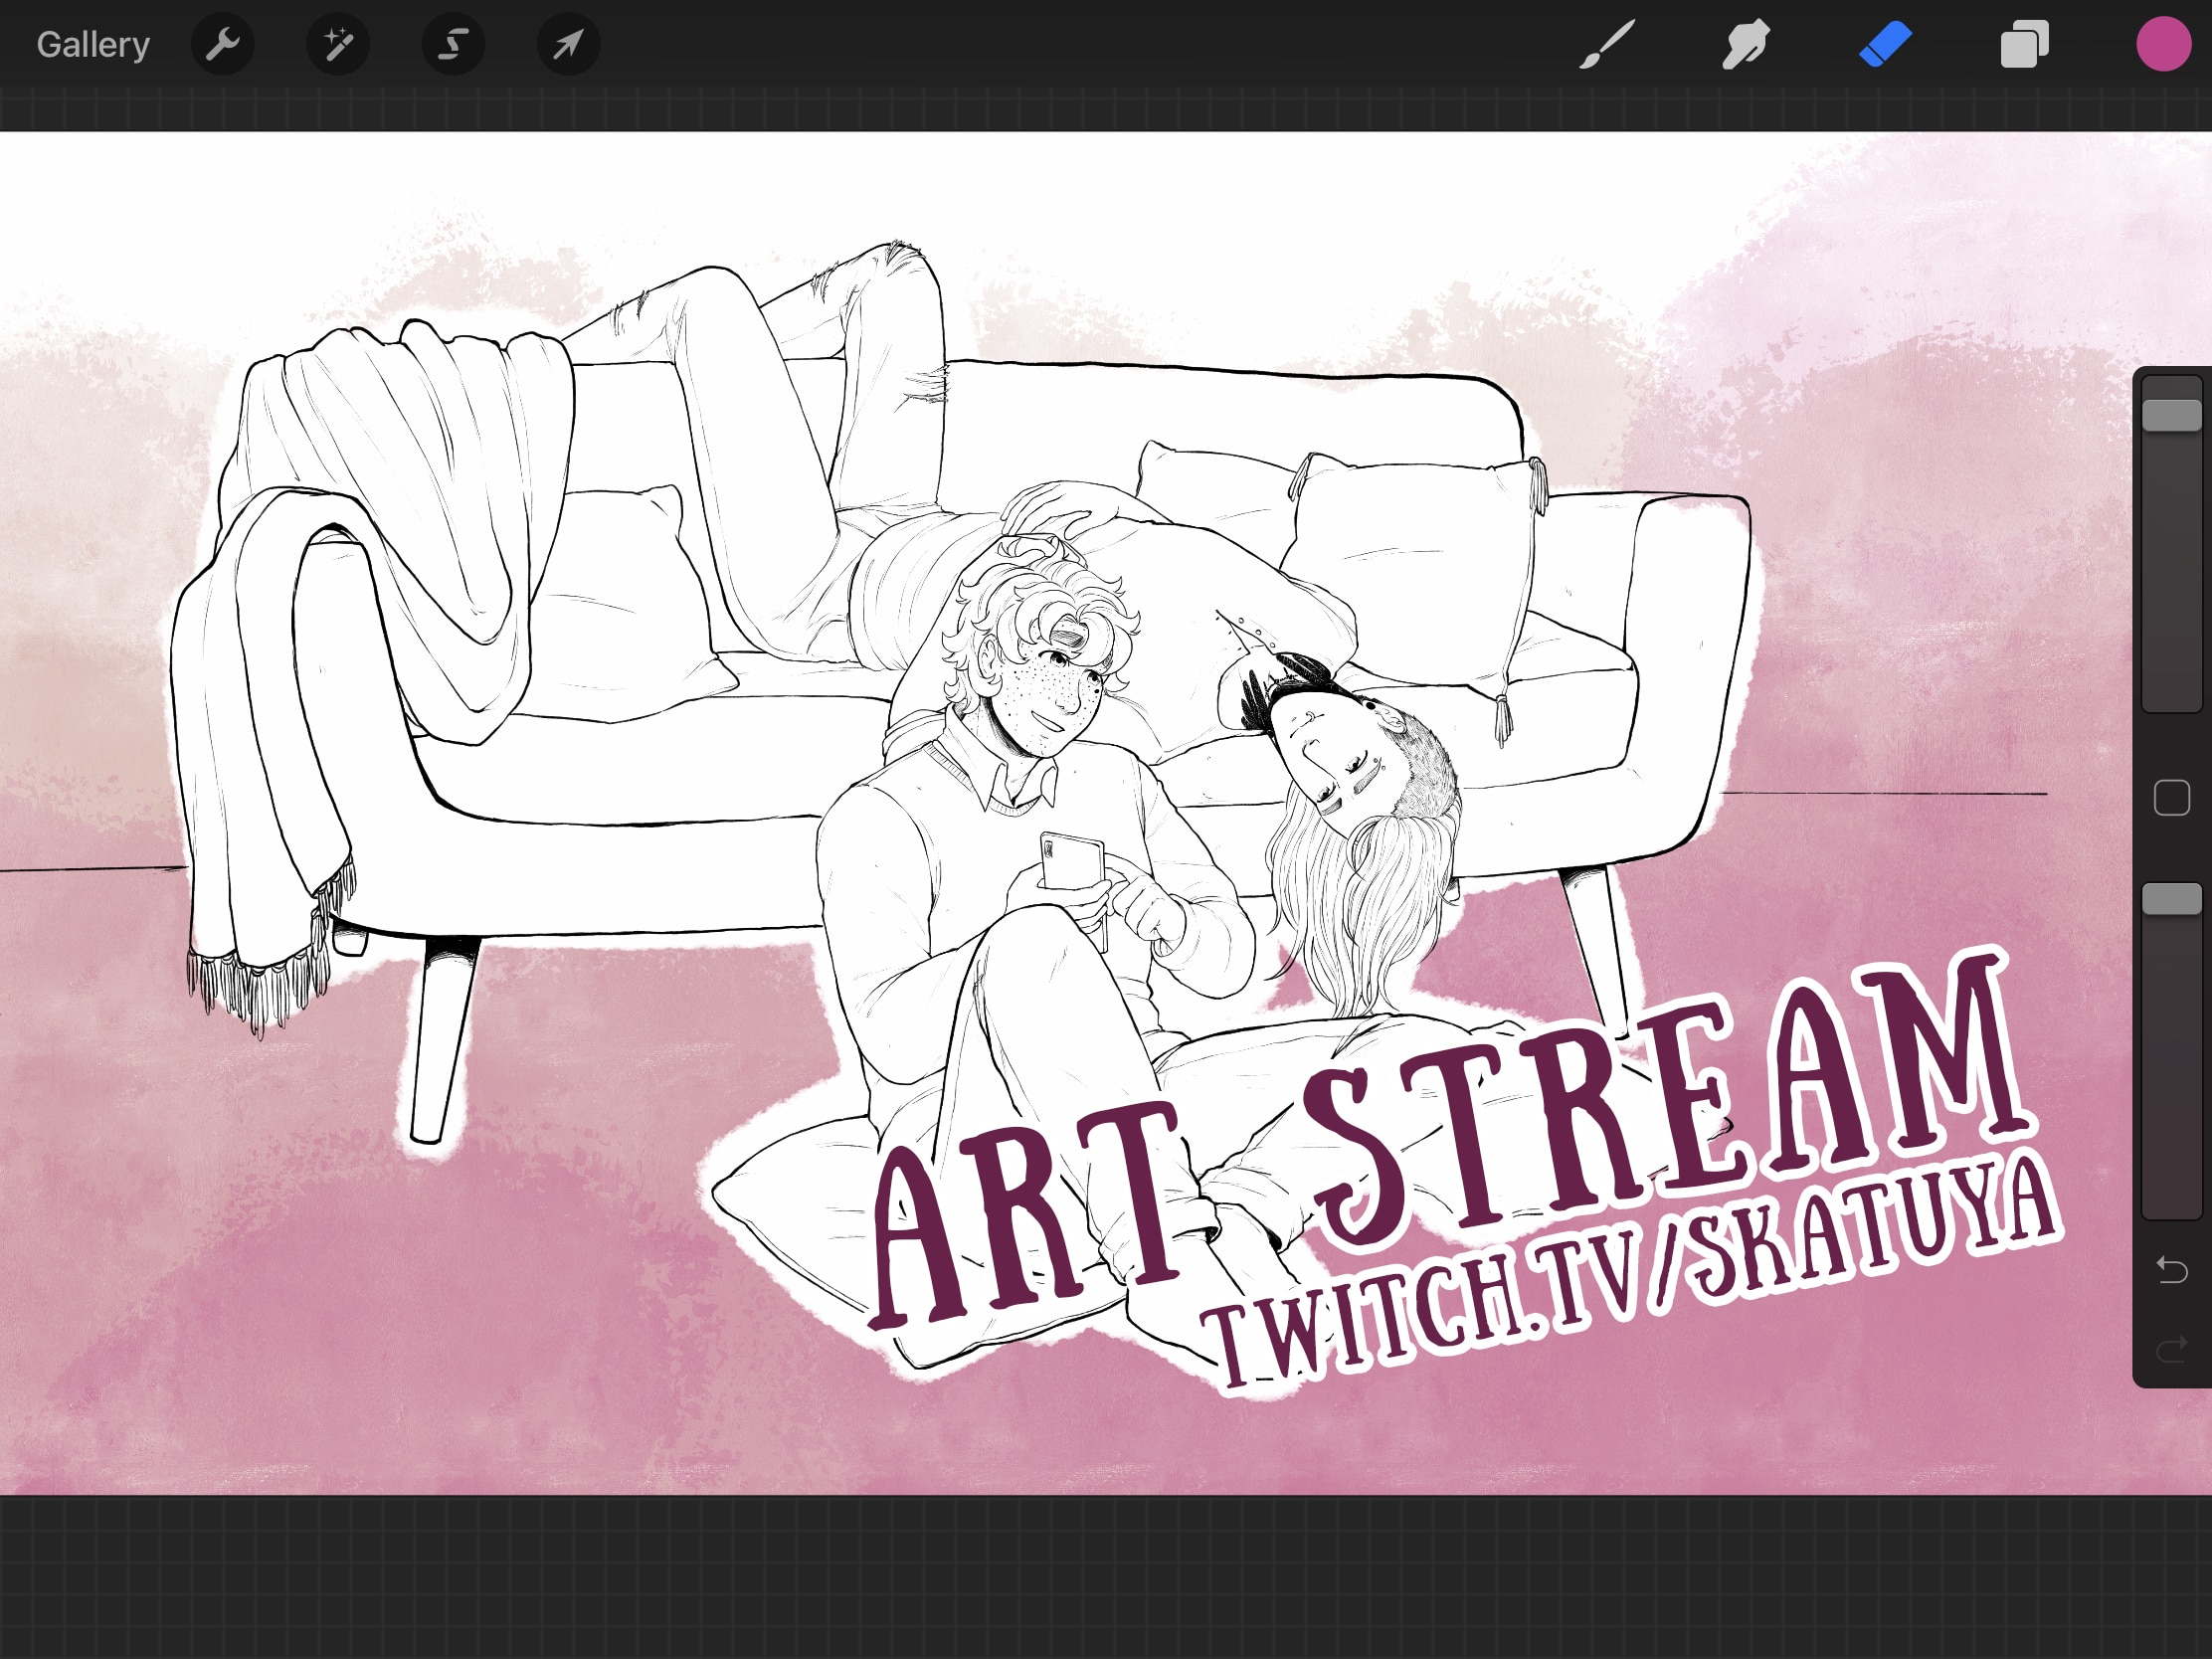Activate the Transform arrow tool

pos(569,44)
